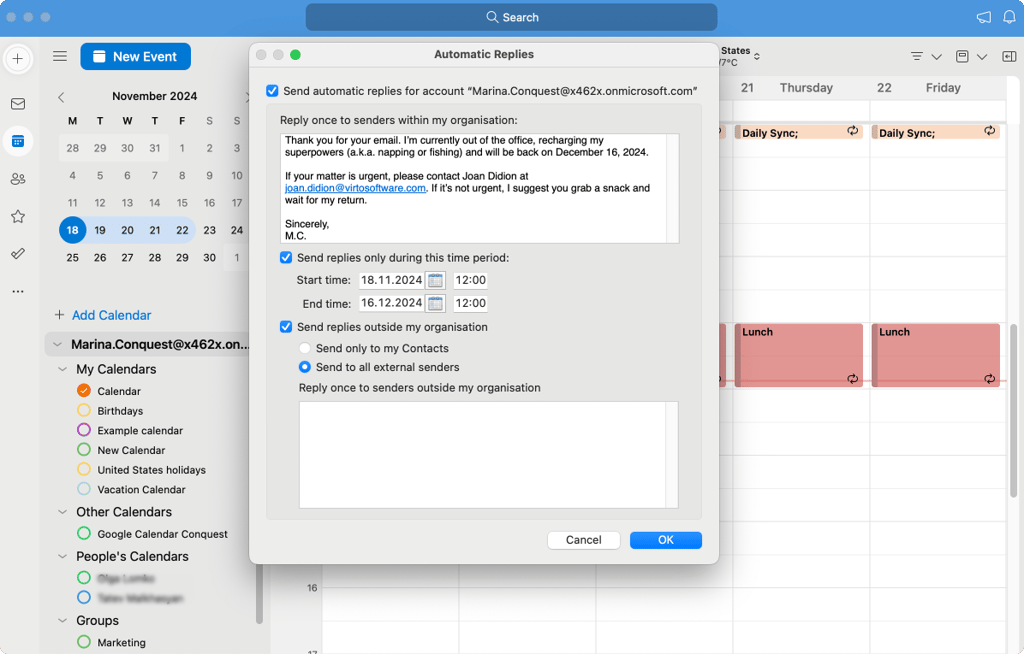Toggle Send replies outside my organisation checkbox
This screenshot has width=1024, height=654.
(x=286, y=327)
